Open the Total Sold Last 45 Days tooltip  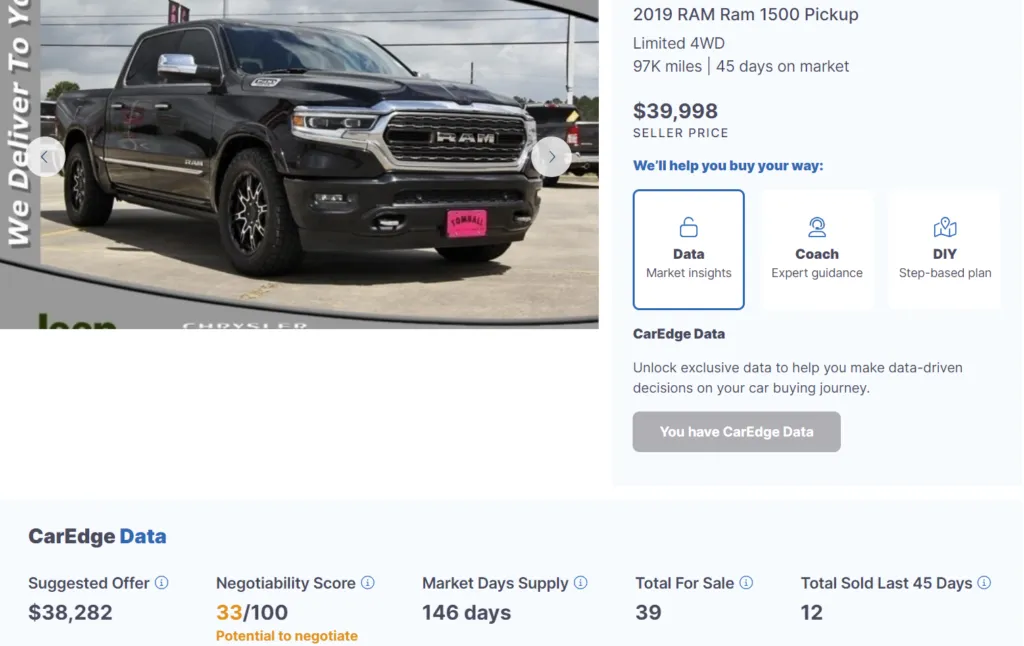pos(985,583)
